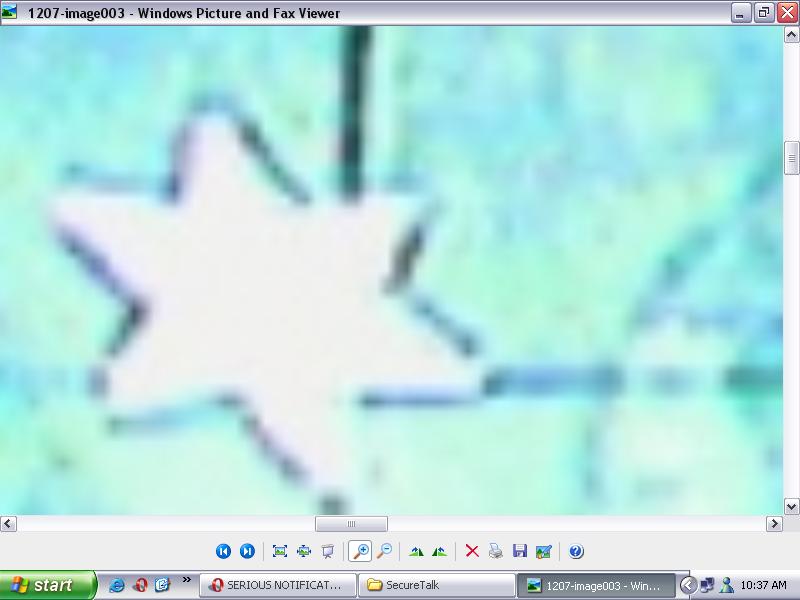Click the horizontal scrollbar right arrow
800x600 pixels.
click(x=774, y=523)
